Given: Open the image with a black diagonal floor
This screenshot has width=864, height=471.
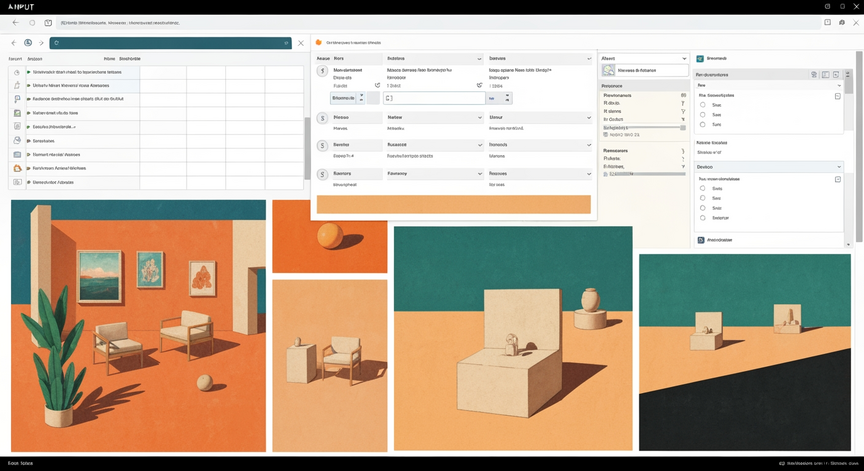Looking at the screenshot, I should click(x=745, y=352).
